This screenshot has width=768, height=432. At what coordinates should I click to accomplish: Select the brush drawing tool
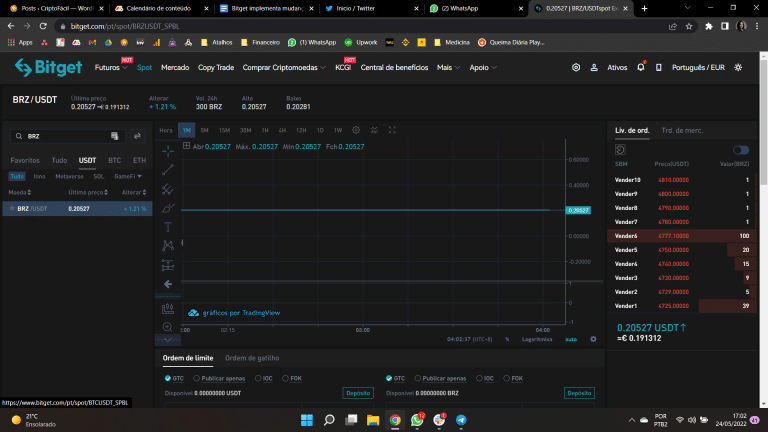(168, 208)
